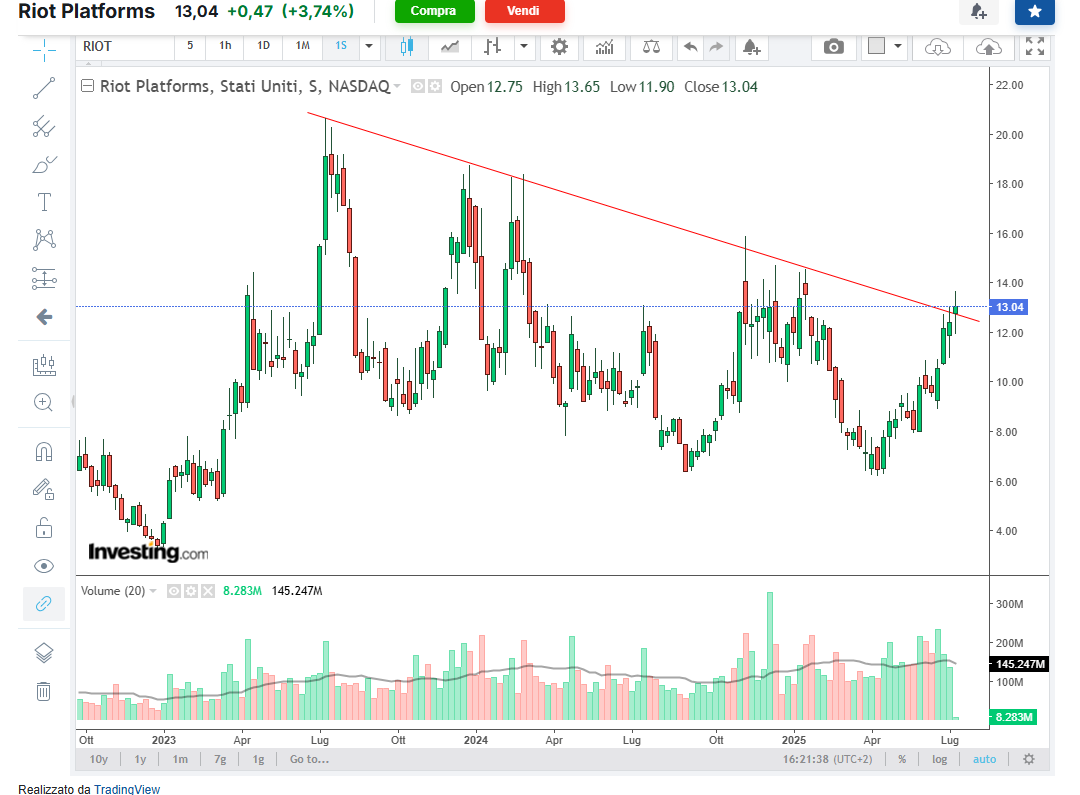The image size is (1080, 795).
Task: Switch to line chart style
Action: [450, 46]
